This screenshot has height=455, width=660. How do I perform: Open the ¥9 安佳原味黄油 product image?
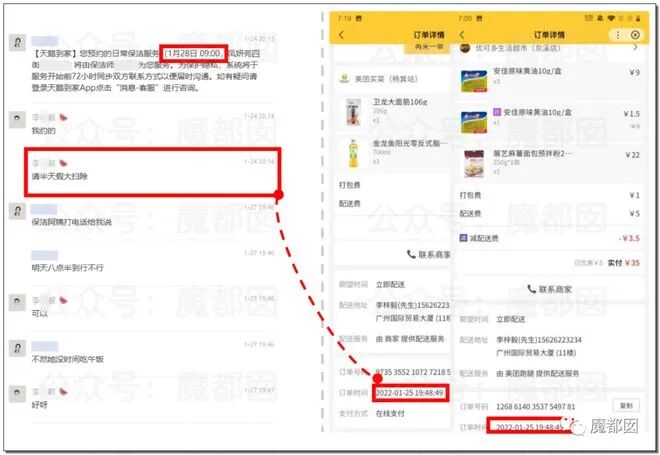coord(474,81)
